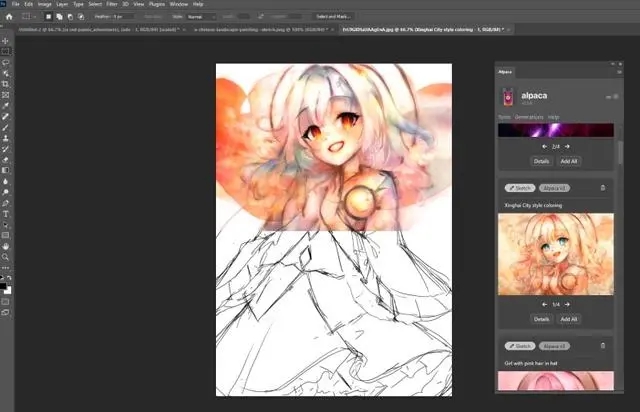
Task: Enable Intersect with selection mode
Action: [x=81, y=17]
